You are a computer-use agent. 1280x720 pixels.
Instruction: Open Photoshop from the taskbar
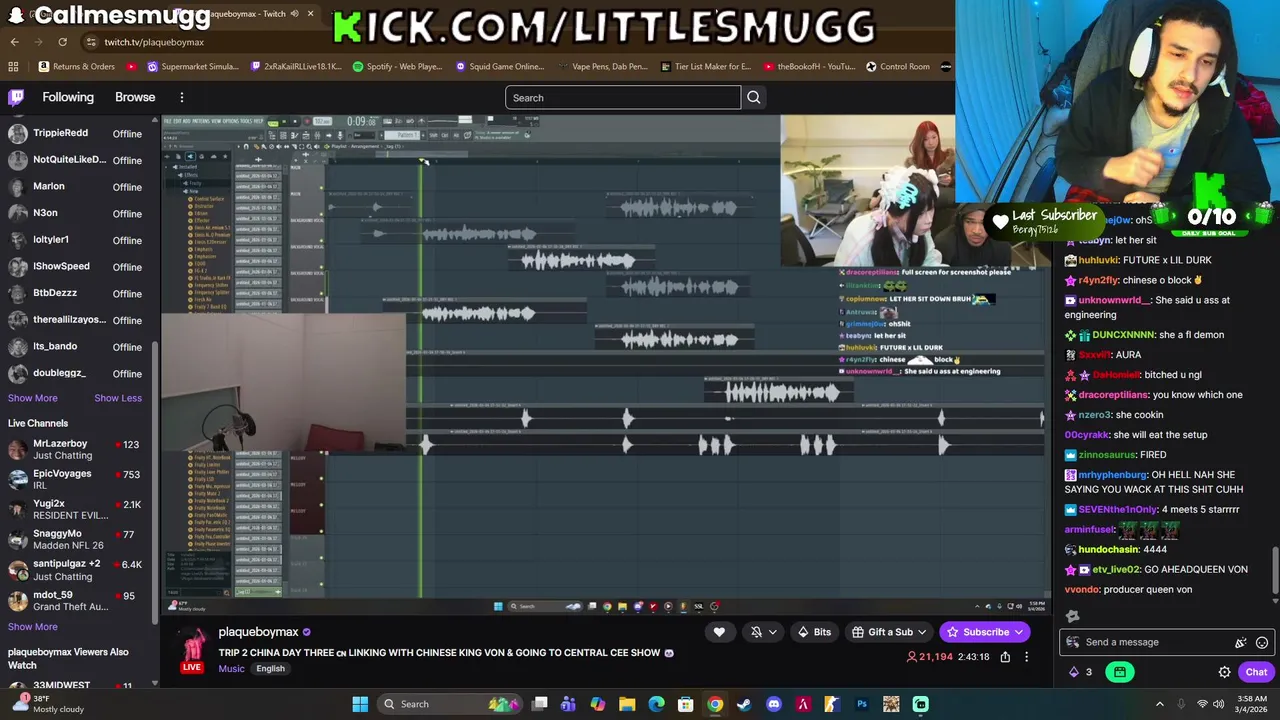(x=861, y=704)
